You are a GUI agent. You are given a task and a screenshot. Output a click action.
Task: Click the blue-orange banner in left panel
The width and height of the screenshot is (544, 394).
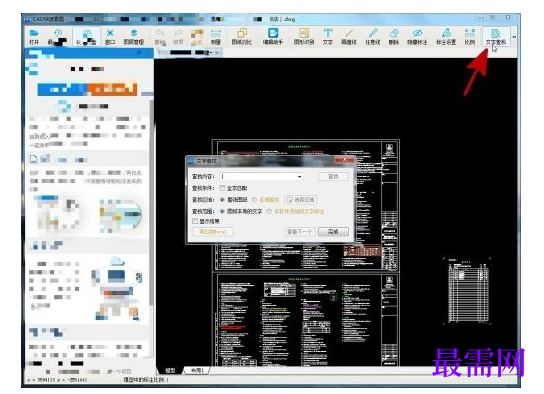(87, 89)
